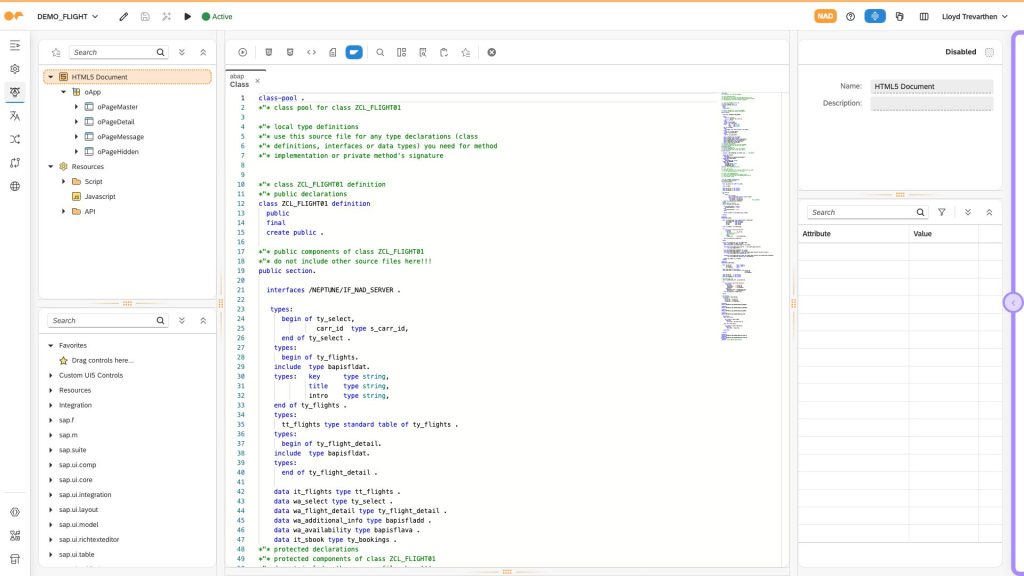Click the Neptune logo in top-left corner
Image resolution: width=1024 pixels, height=576 pixels.
13,16
